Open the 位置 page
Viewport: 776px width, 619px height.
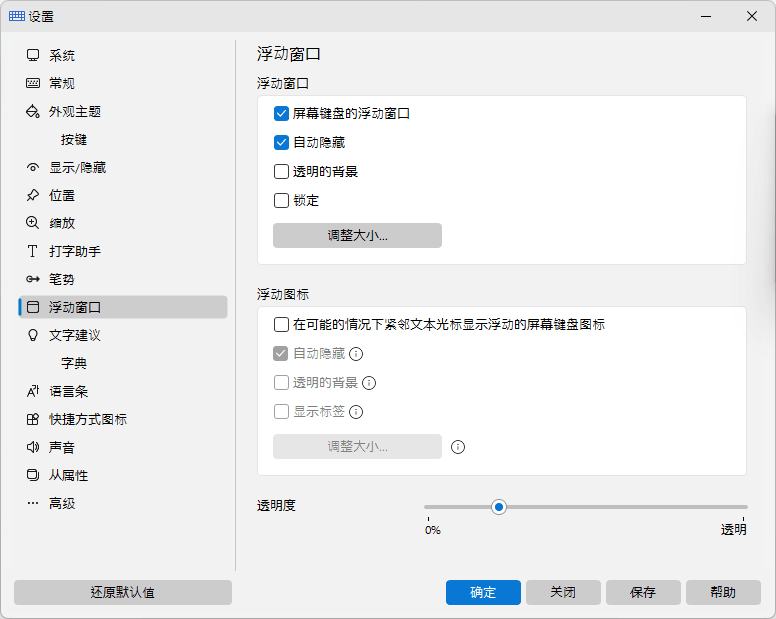pyautogui.click(x=123, y=195)
